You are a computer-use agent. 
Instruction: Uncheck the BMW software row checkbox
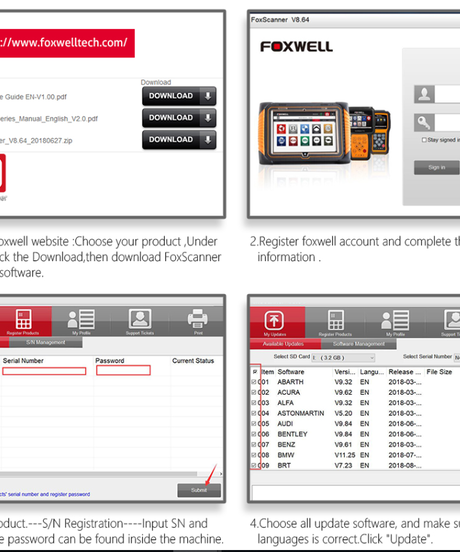254,455
